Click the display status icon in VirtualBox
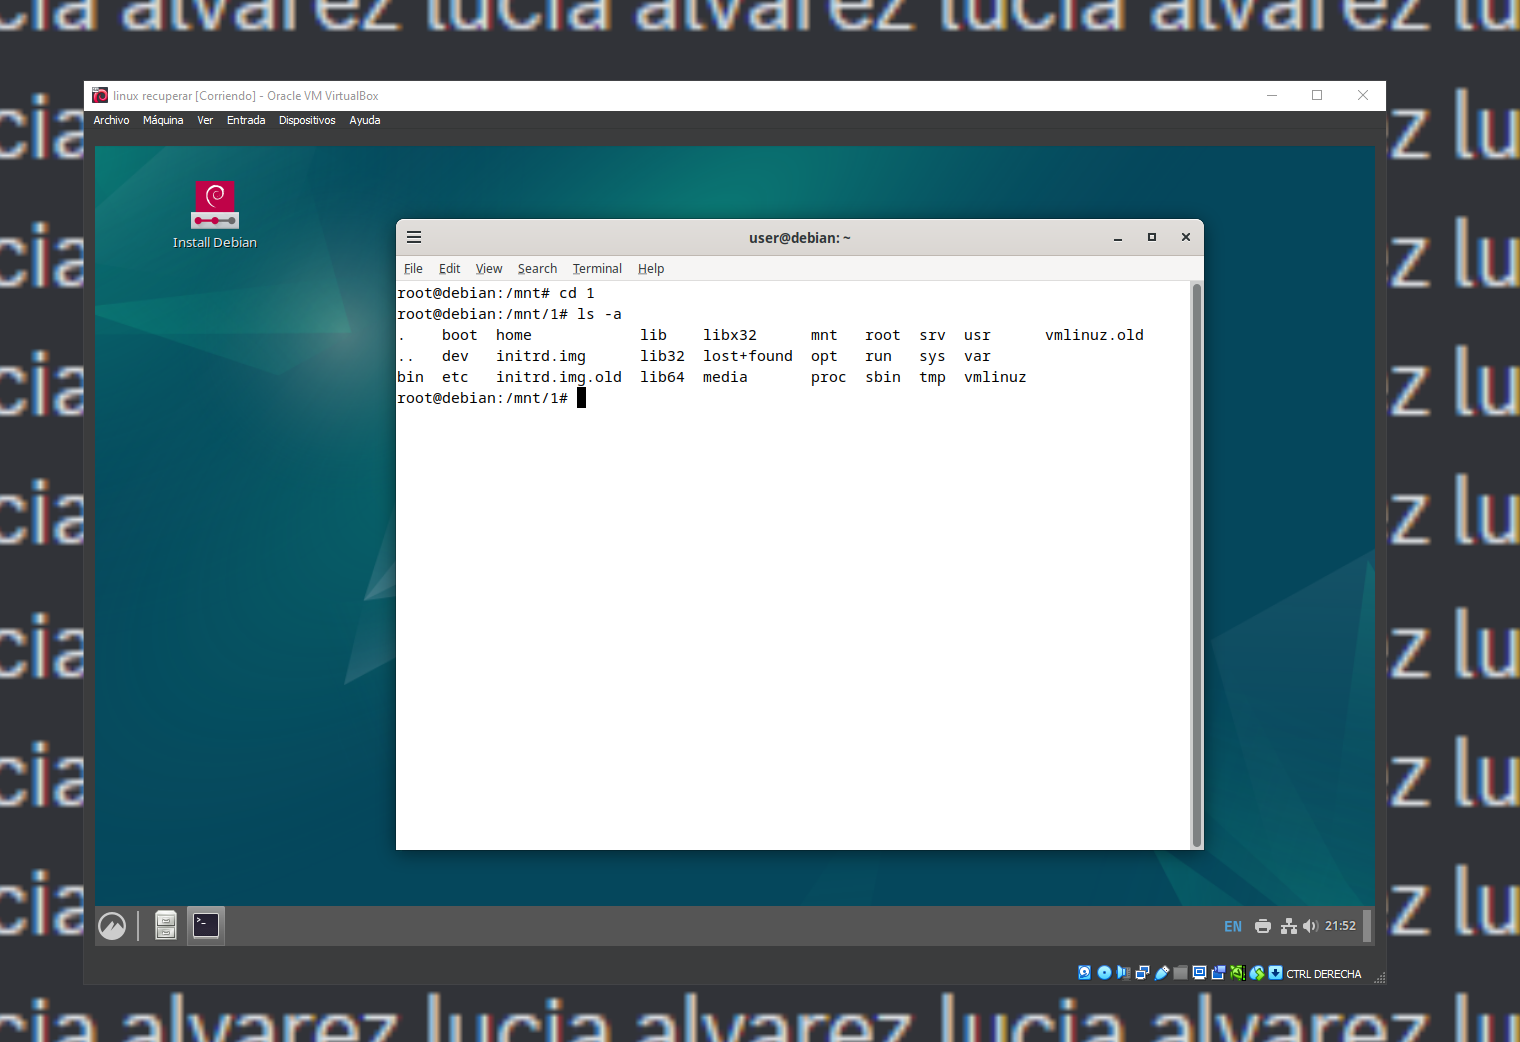The height and width of the screenshot is (1042, 1520). (1199, 972)
